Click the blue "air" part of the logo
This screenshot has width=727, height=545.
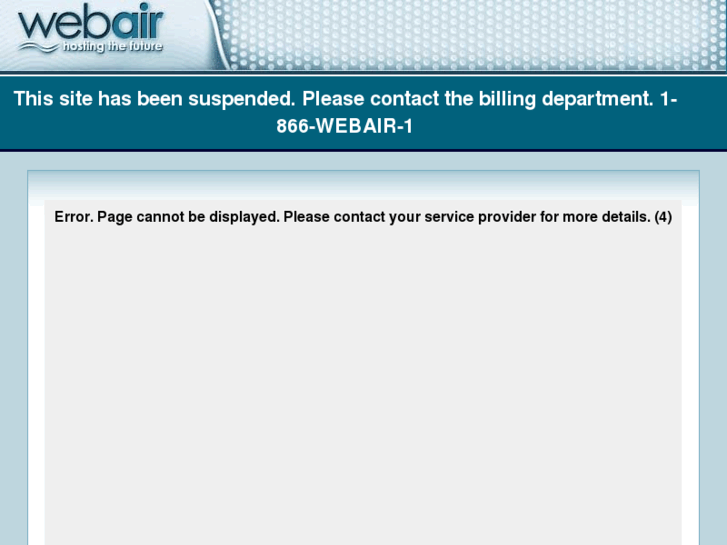(x=137, y=21)
